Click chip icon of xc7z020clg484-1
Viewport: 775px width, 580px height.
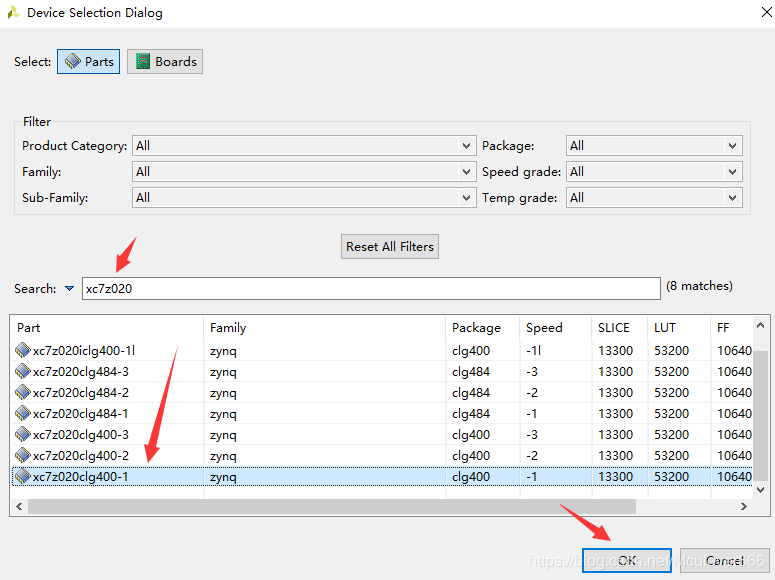23,413
